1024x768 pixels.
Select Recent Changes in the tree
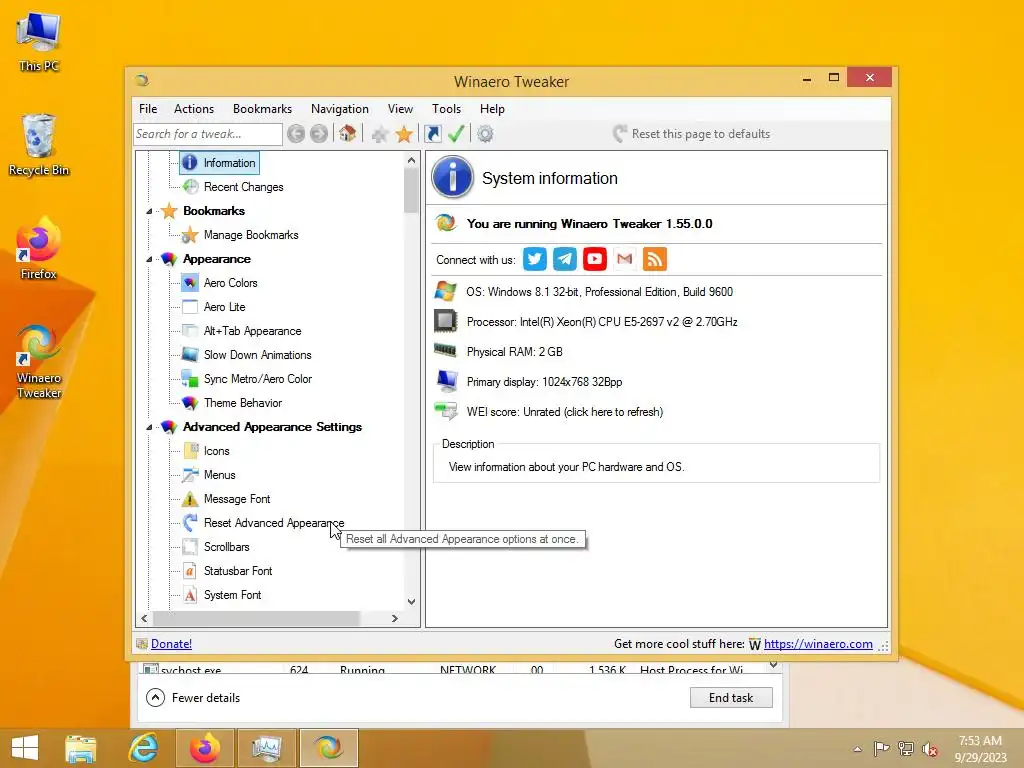pos(244,187)
